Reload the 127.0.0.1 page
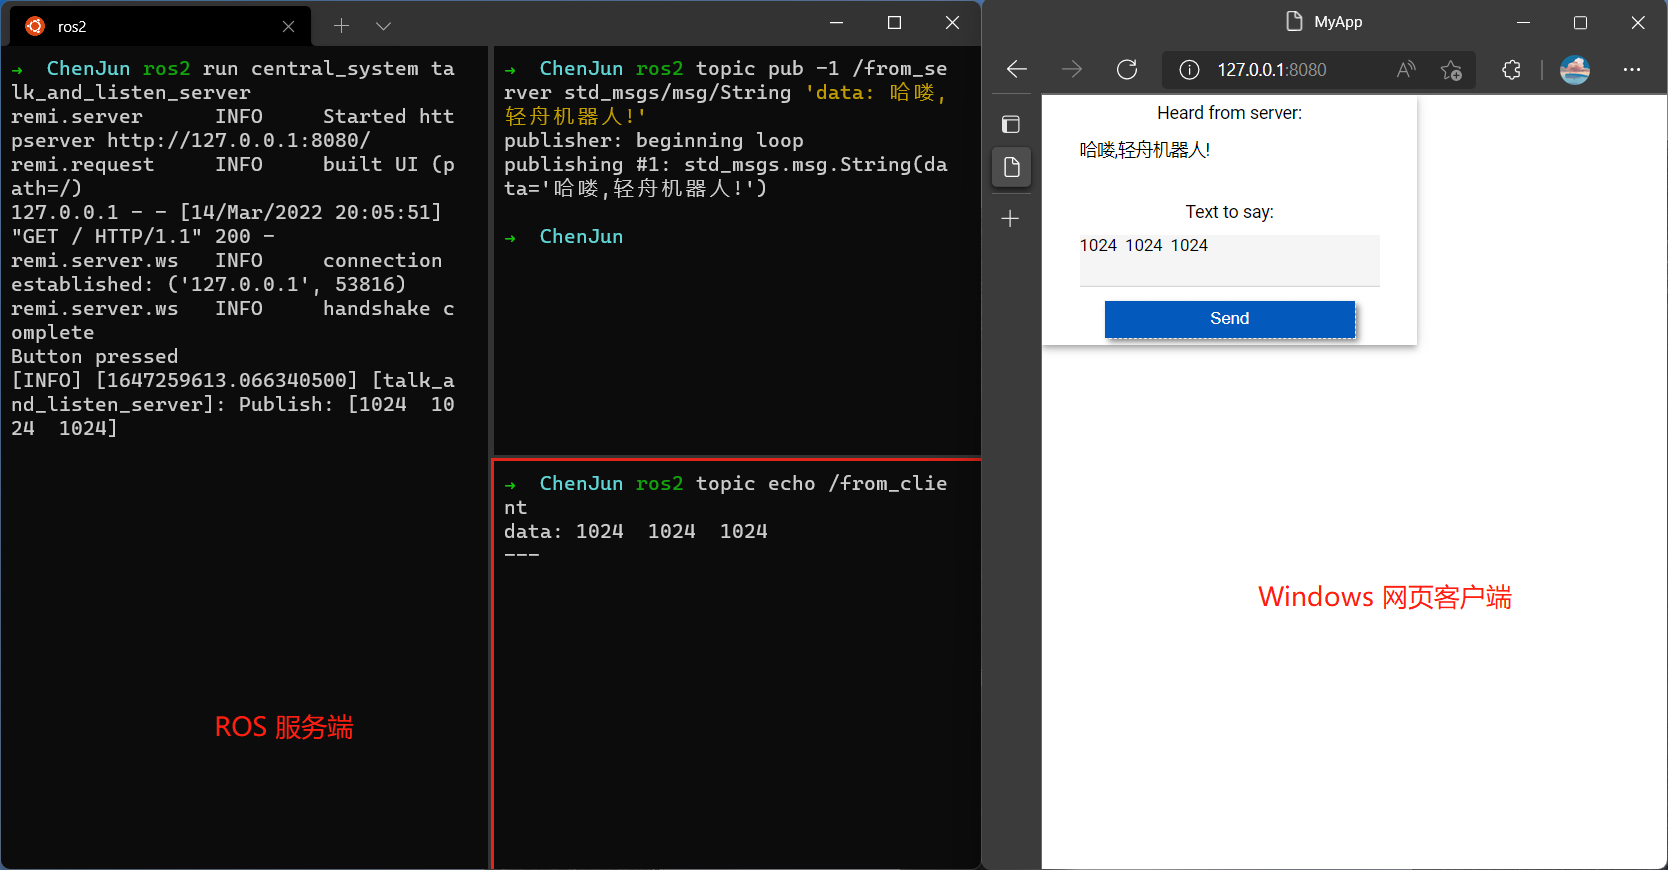Viewport: 1668px width, 870px height. pos(1127,69)
